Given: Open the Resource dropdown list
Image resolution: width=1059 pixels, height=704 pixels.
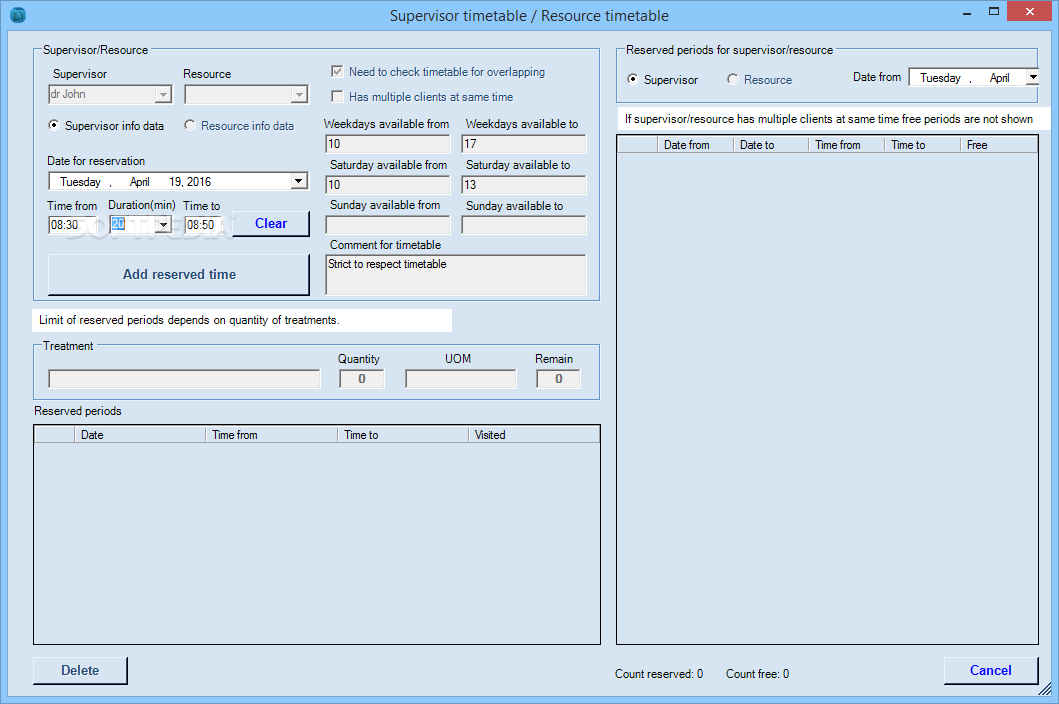Looking at the screenshot, I should click(x=299, y=95).
